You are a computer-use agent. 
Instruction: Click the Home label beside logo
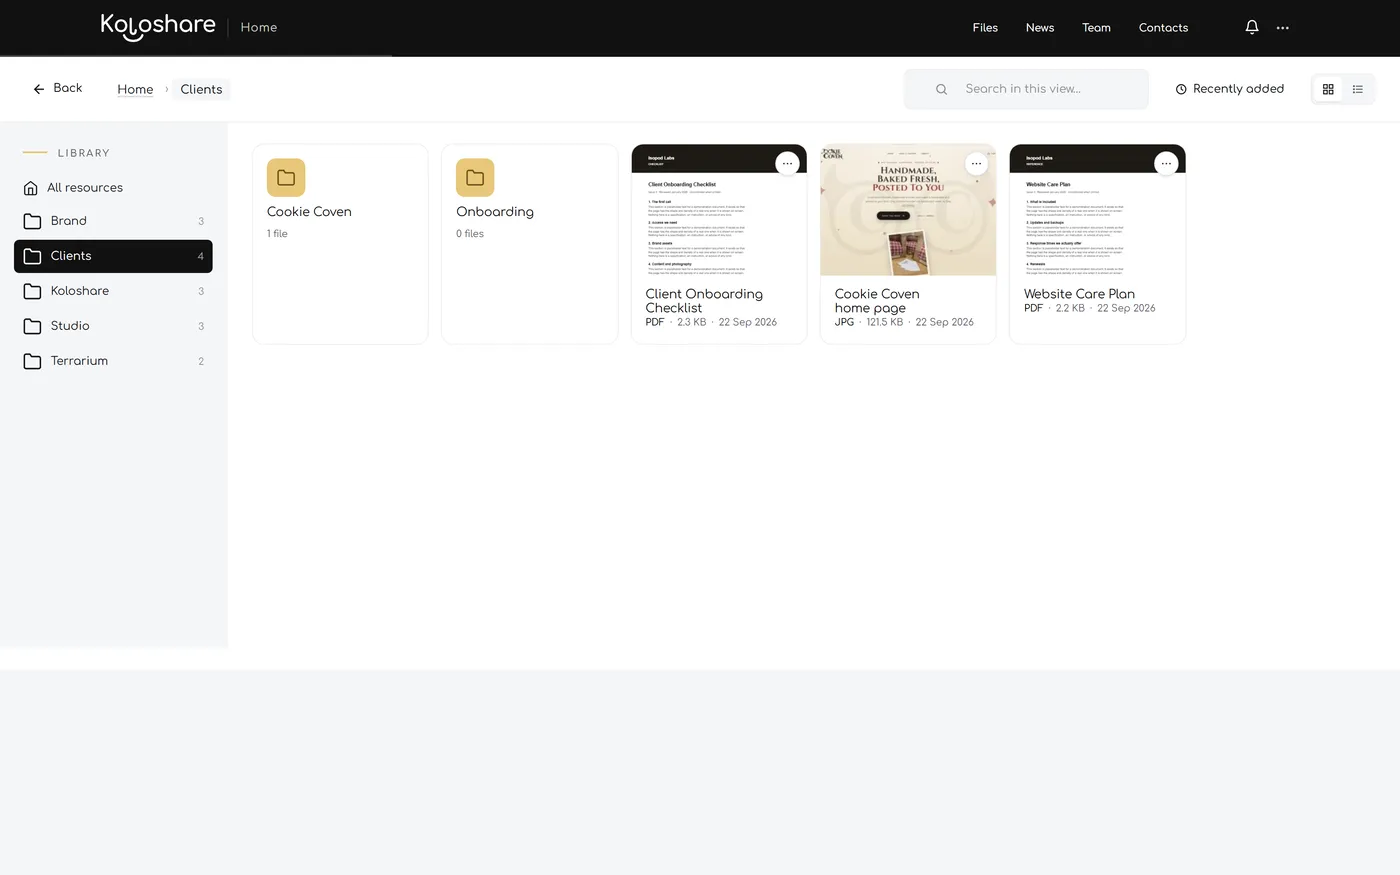point(259,27)
